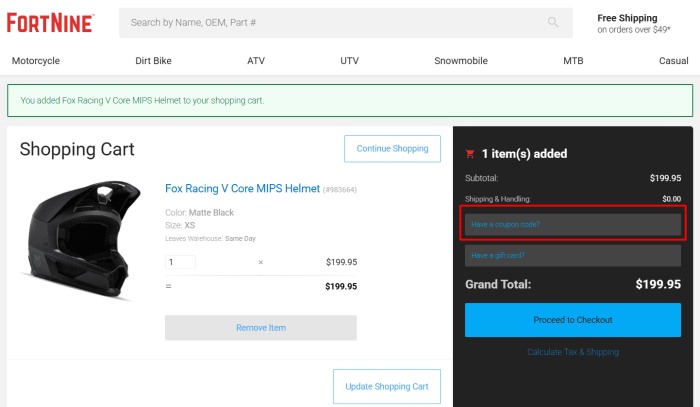The height and width of the screenshot is (407, 700).
Task: Focus the search by name field
Action: point(346,23)
